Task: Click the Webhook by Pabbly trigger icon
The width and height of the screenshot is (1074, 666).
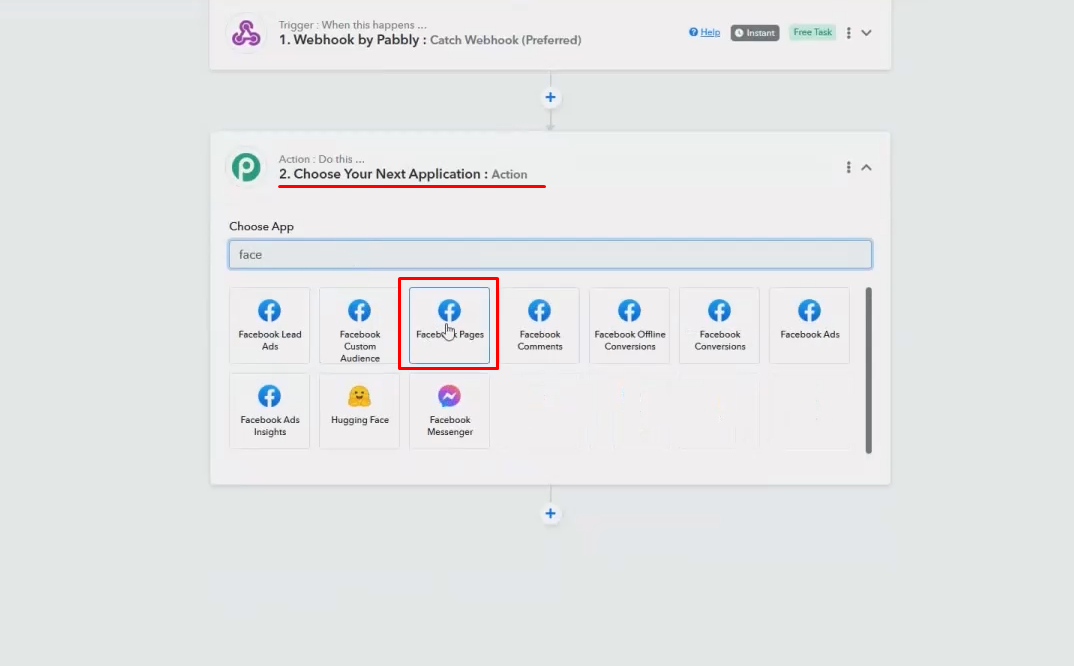Action: pyautogui.click(x=245, y=33)
